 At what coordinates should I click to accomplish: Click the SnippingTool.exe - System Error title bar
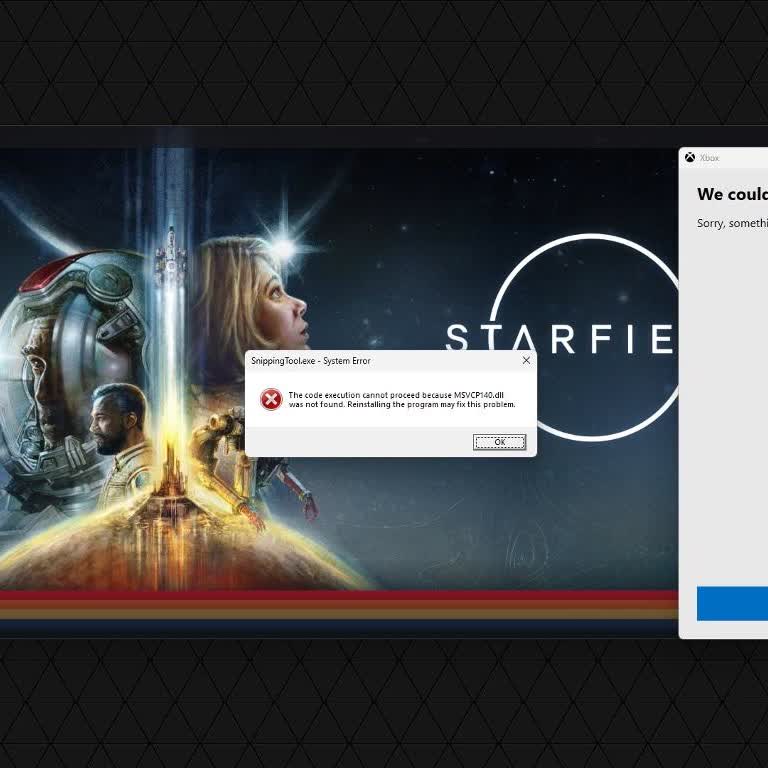(380, 361)
